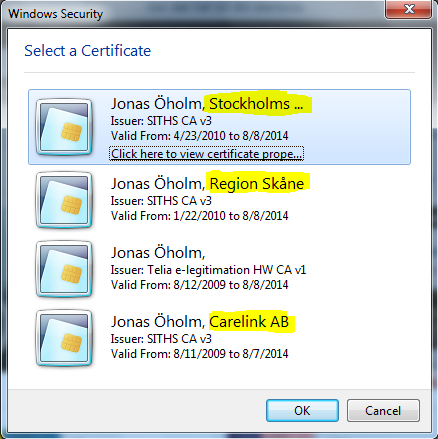Click 'Valid From: 8/11/2009 to 8/7/2014'
438x439 pixels.
click(x=199, y=354)
